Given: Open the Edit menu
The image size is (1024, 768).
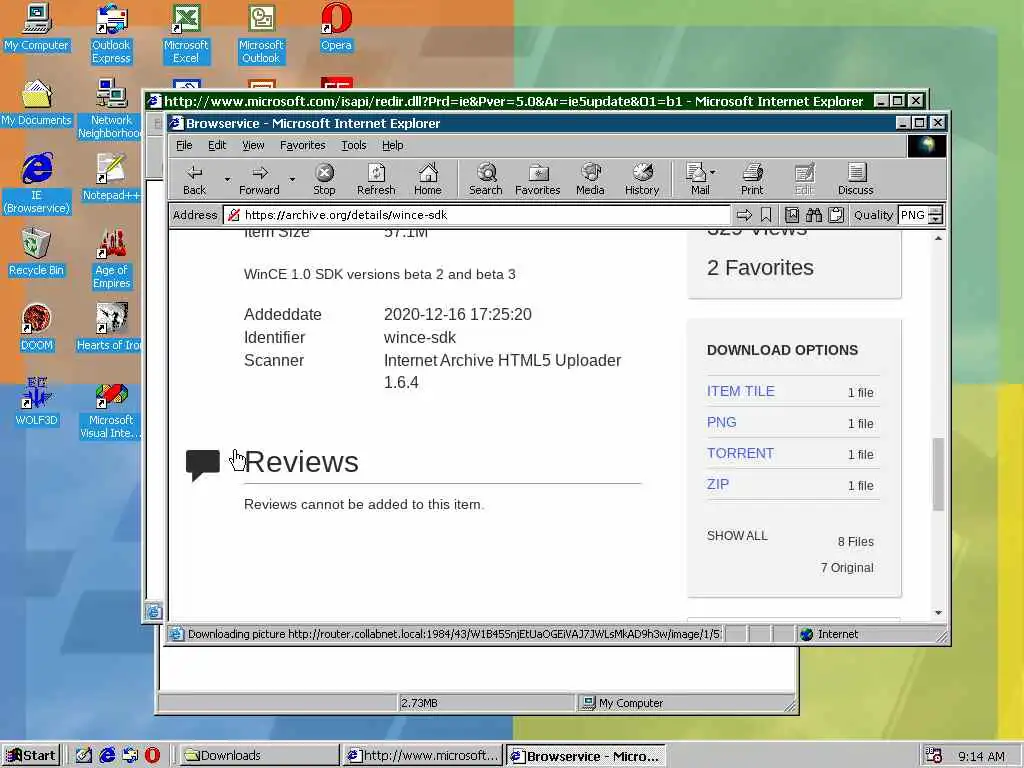Looking at the screenshot, I should pyautogui.click(x=217, y=145).
